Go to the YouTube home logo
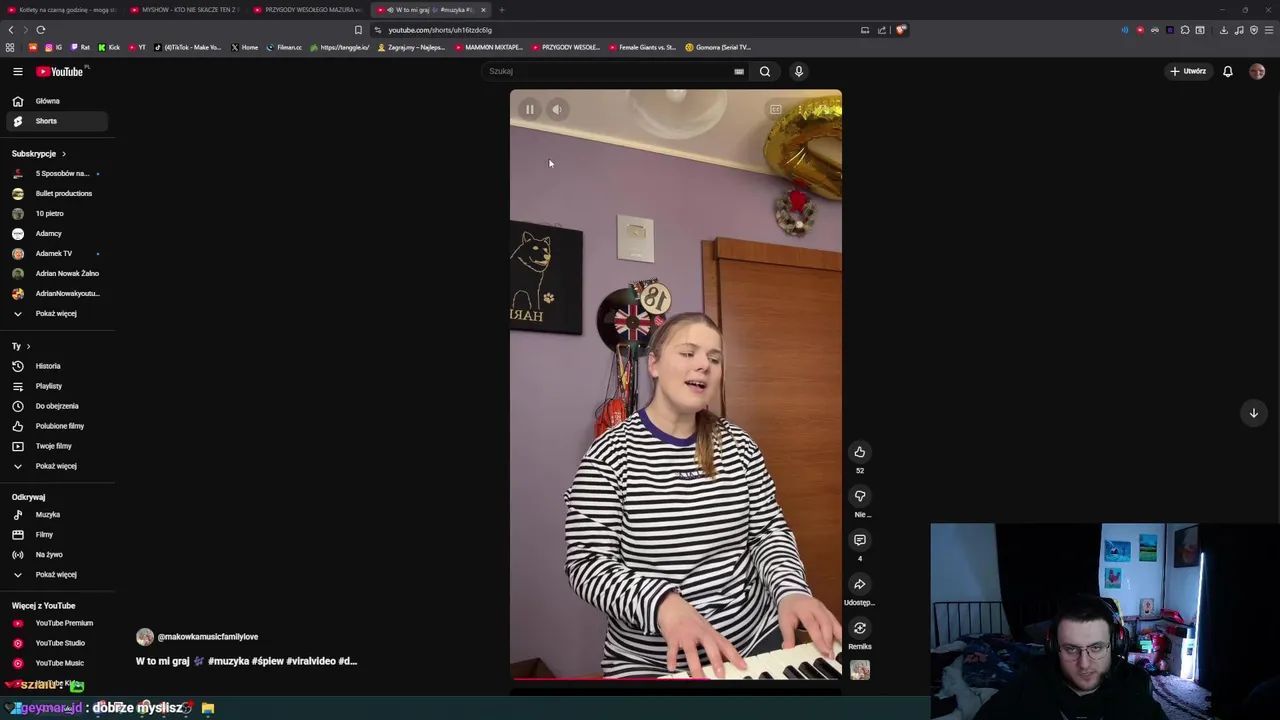This screenshot has width=1280, height=720. pyautogui.click(x=62, y=71)
